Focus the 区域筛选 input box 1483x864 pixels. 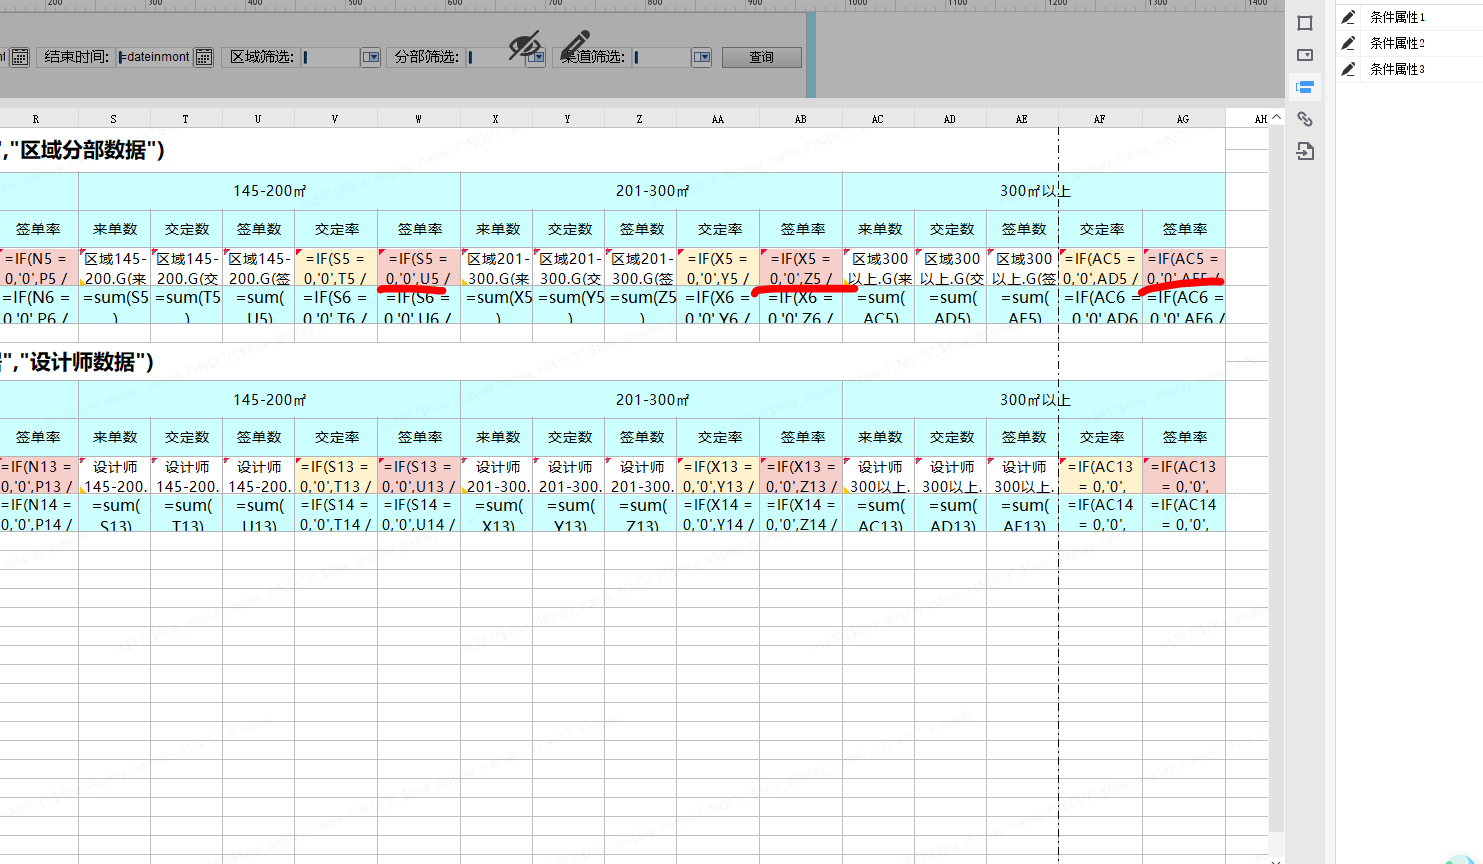(x=330, y=57)
